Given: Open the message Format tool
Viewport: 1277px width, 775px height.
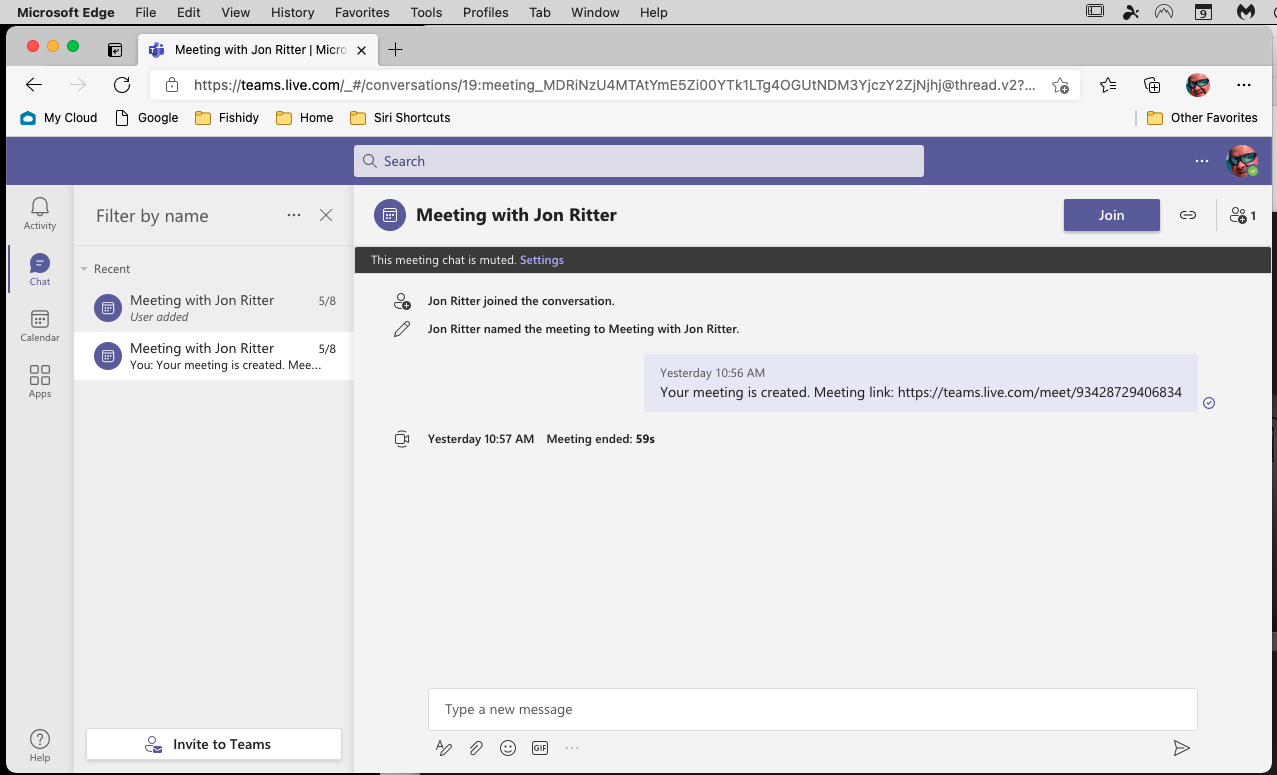Looking at the screenshot, I should click(x=444, y=748).
